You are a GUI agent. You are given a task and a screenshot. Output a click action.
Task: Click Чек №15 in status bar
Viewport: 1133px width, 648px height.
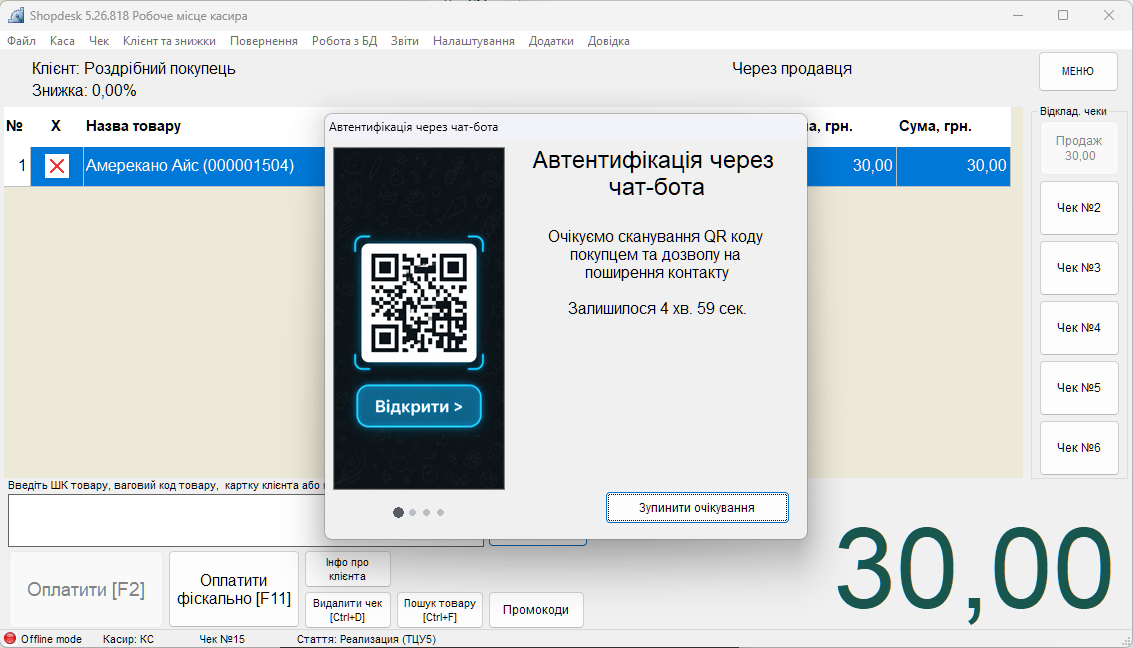(222, 639)
